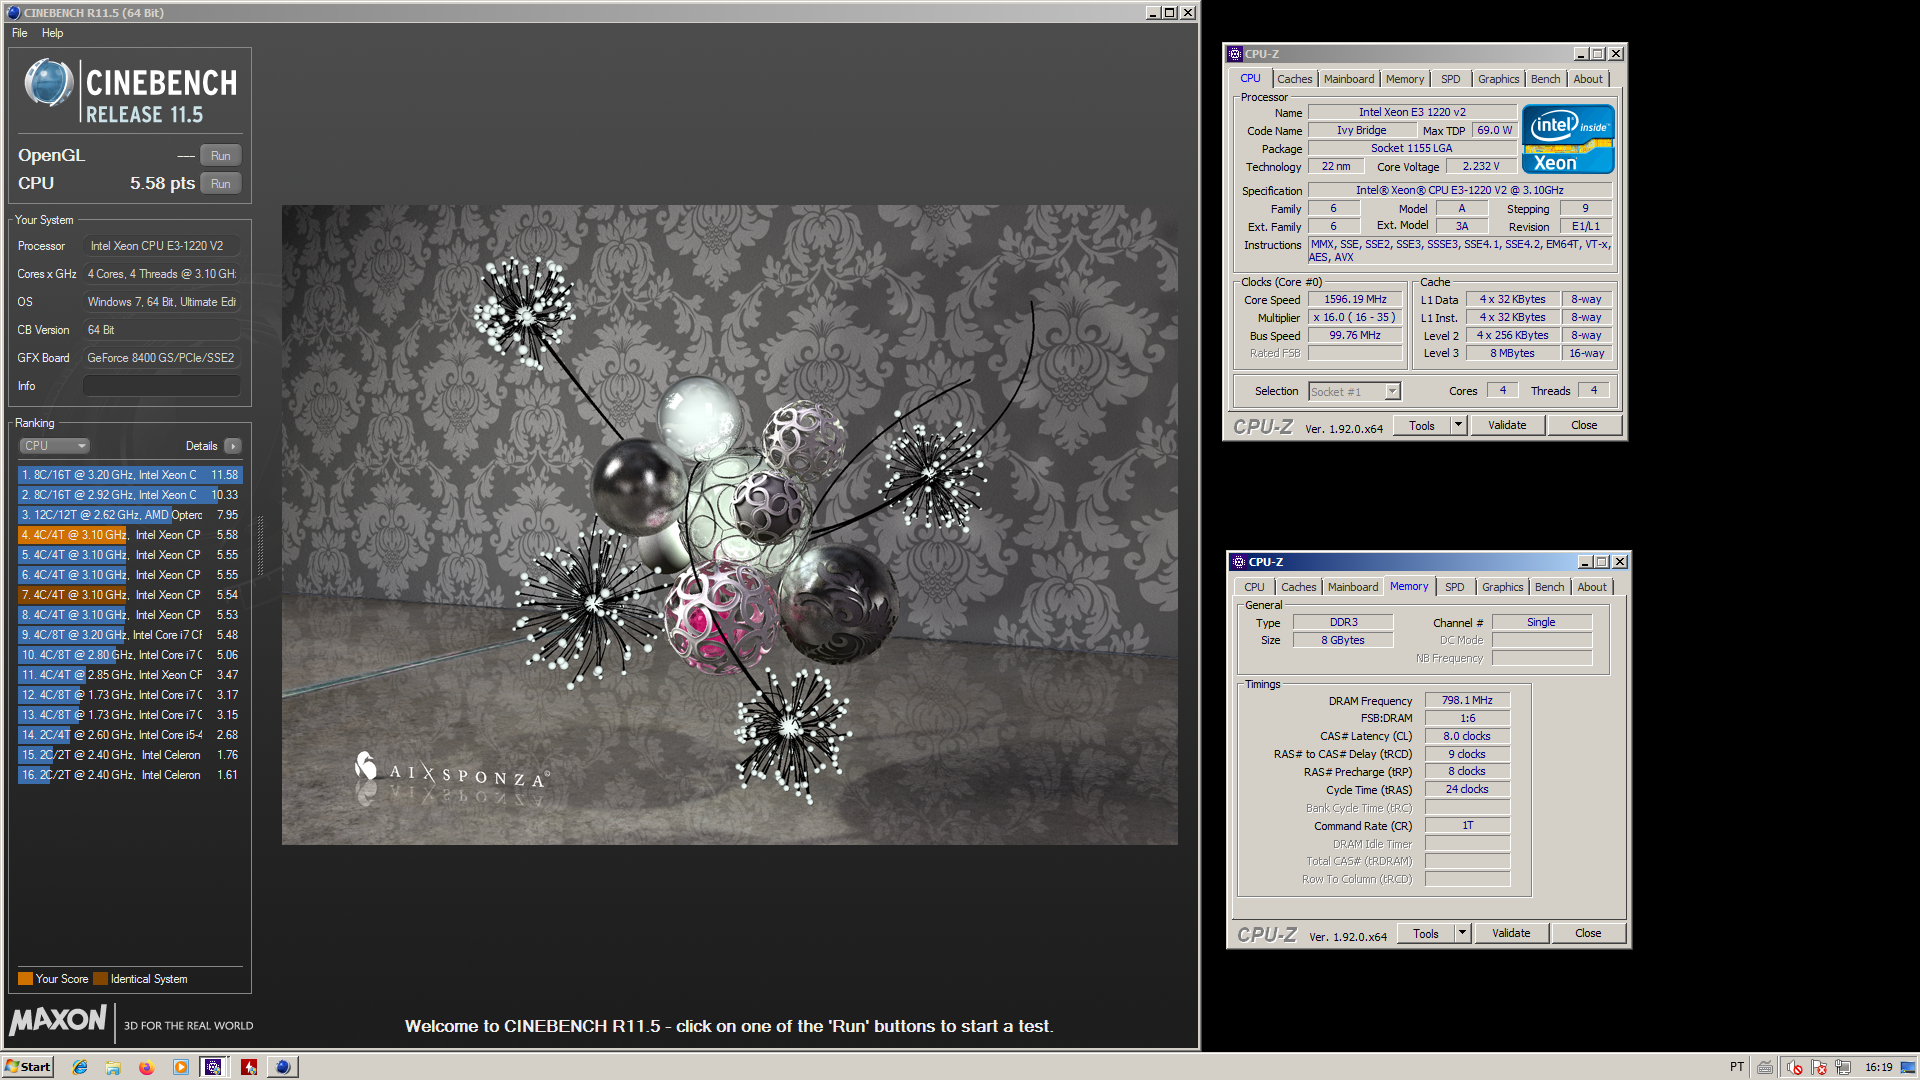1920x1080 pixels.
Task: Switch to the Cinebench taskbar button
Action: [x=284, y=1067]
